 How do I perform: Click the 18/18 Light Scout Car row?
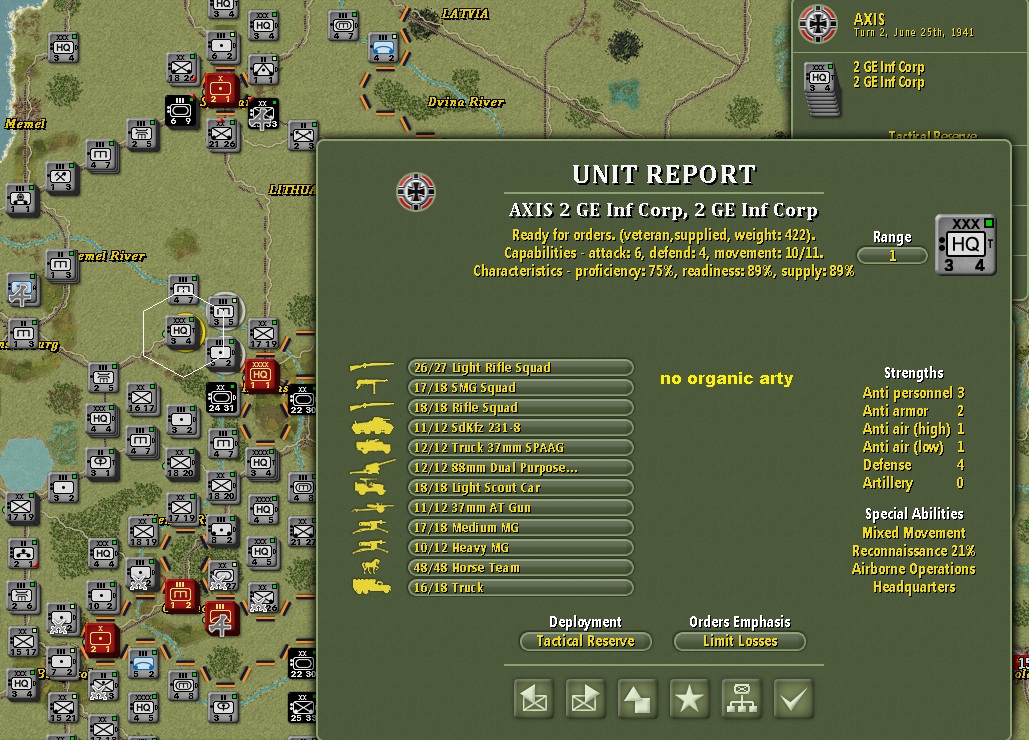click(x=520, y=487)
